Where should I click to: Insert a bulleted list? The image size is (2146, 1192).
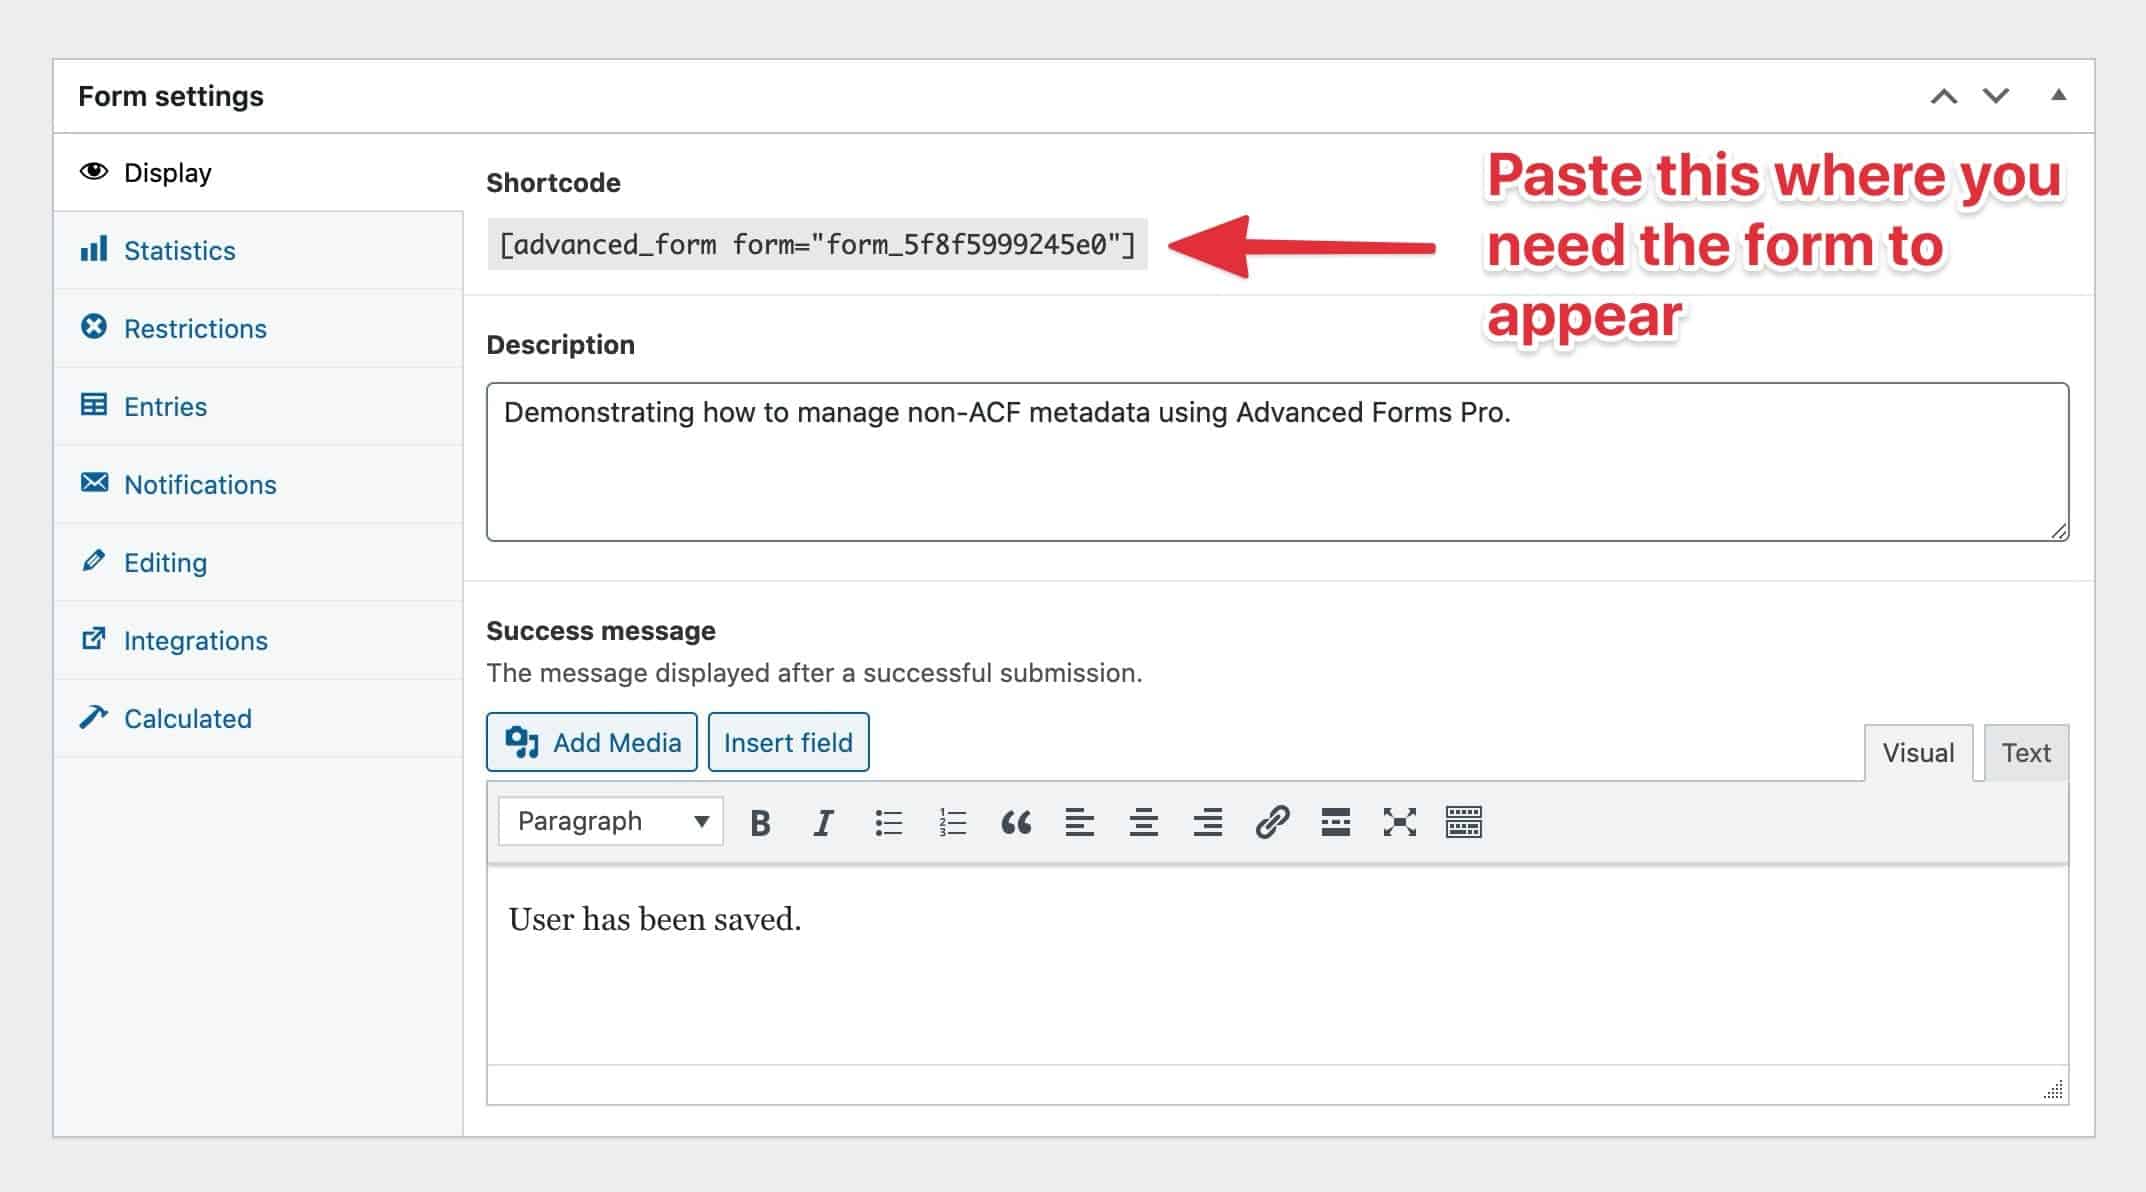click(888, 823)
